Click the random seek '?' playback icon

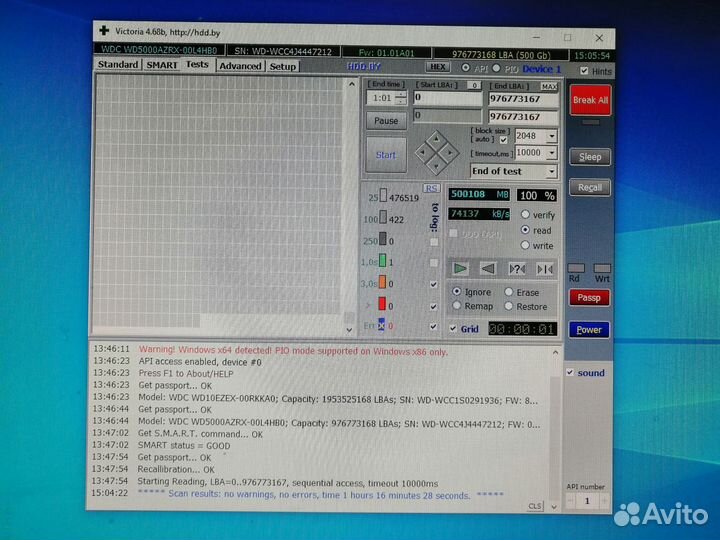click(x=517, y=268)
